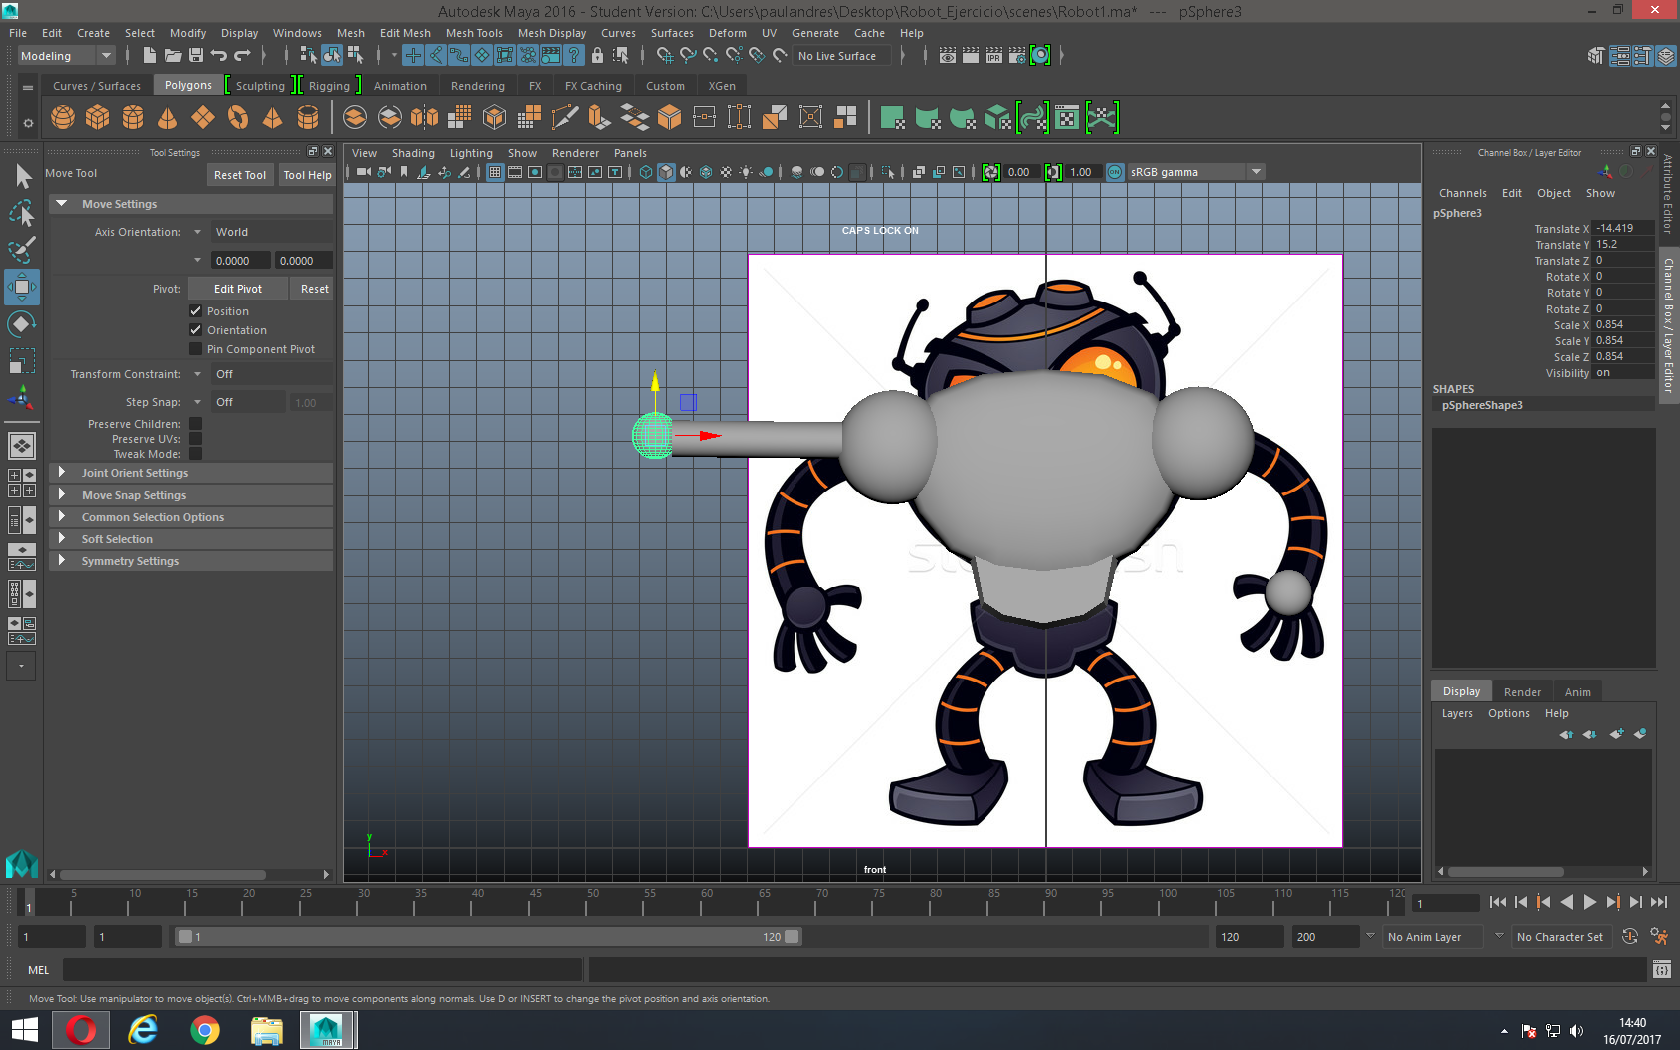Toggle the auto keyframe button
The image size is (1680, 1050).
click(x=1629, y=937)
